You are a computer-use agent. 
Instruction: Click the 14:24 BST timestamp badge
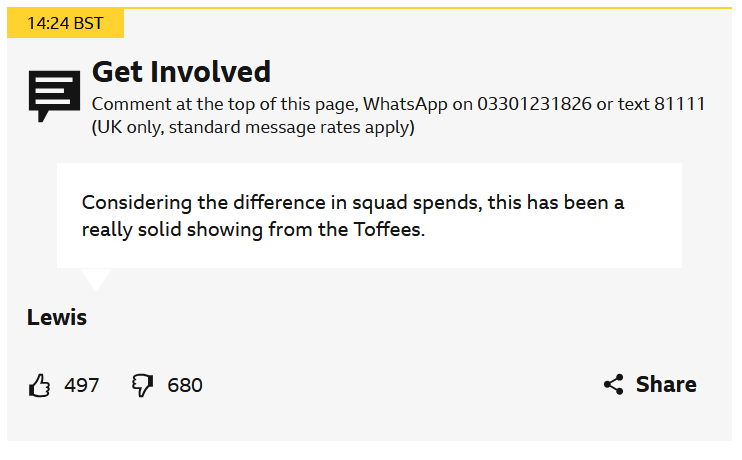point(65,23)
